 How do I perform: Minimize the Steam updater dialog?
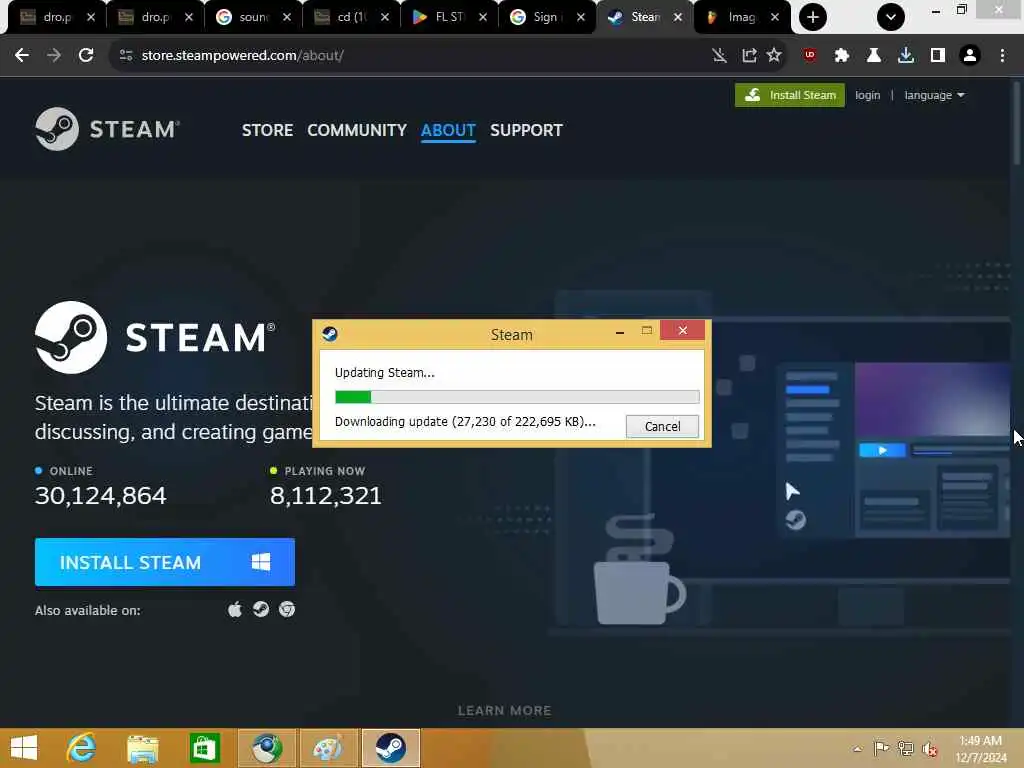[x=620, y=332]
